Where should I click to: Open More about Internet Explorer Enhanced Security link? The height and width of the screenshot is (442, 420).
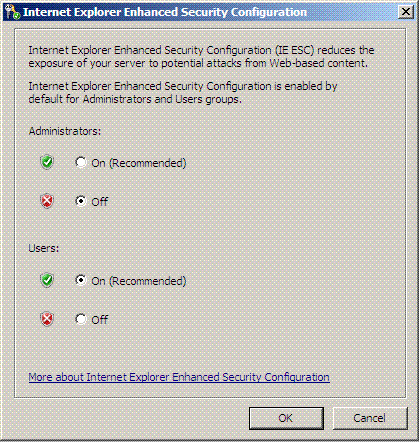pos(179,377)
